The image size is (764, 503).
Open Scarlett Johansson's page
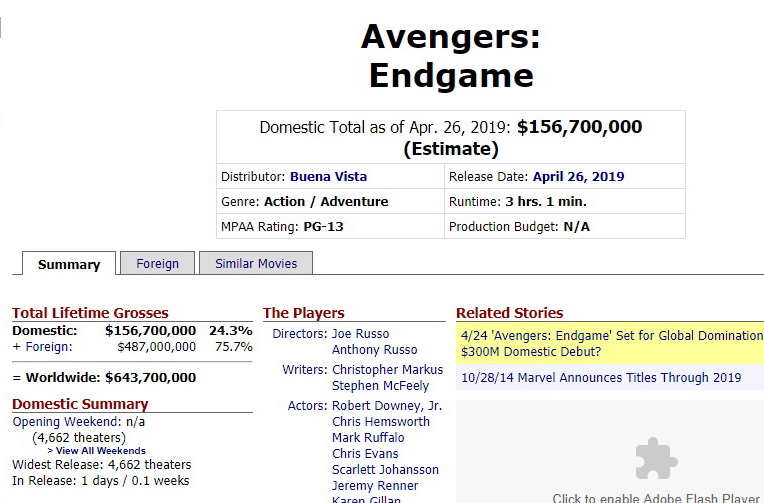[x=385, y=470]
